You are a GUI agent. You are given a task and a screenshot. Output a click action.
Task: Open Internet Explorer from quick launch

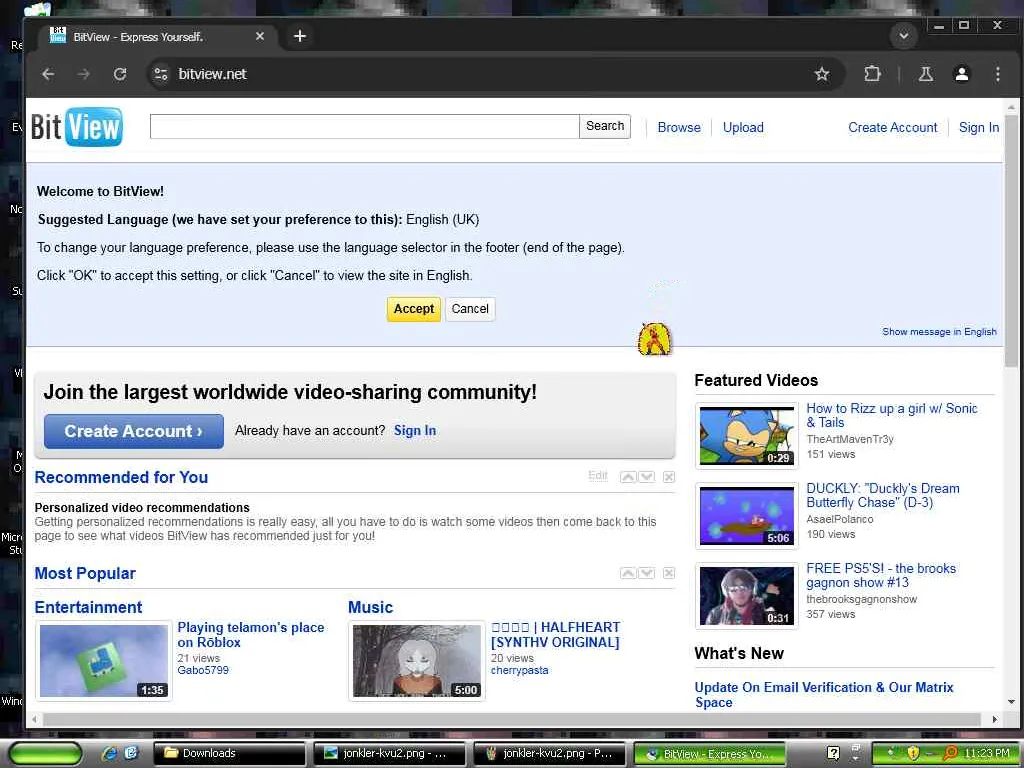(110, 753)
